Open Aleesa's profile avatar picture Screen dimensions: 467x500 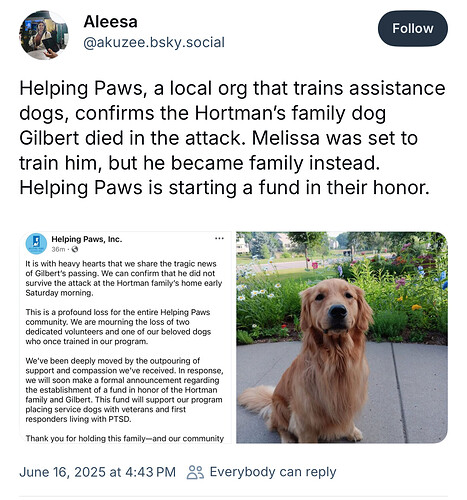pyautogui.click(x=44, y=35)
